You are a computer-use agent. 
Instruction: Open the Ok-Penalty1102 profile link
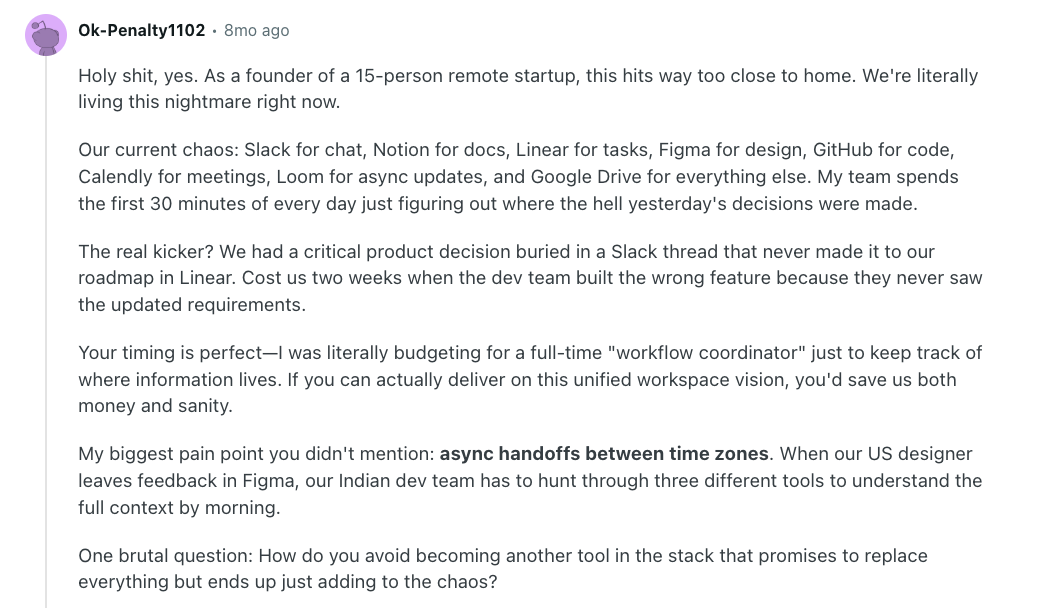tap(141, 31)
